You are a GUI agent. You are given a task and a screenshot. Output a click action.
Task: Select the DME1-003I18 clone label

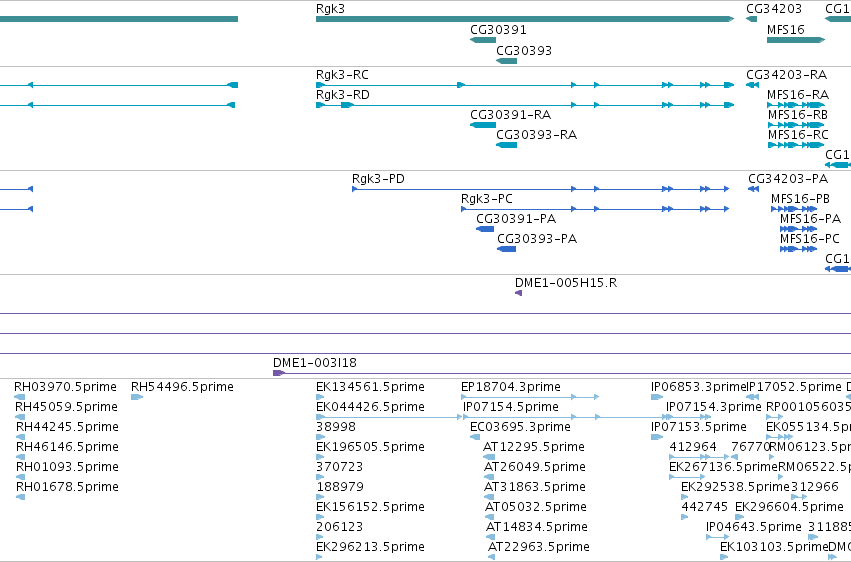315,363
